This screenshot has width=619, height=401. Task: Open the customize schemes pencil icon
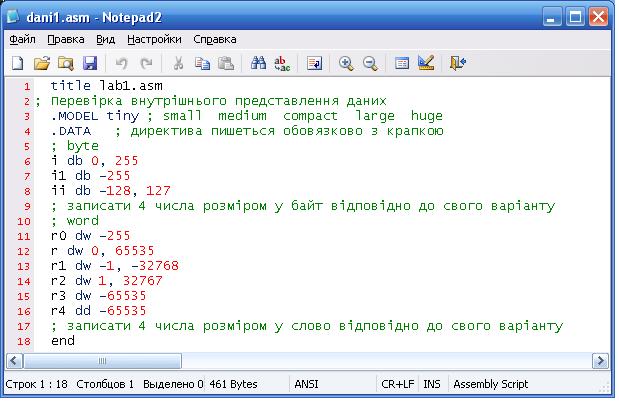point(426,62)
